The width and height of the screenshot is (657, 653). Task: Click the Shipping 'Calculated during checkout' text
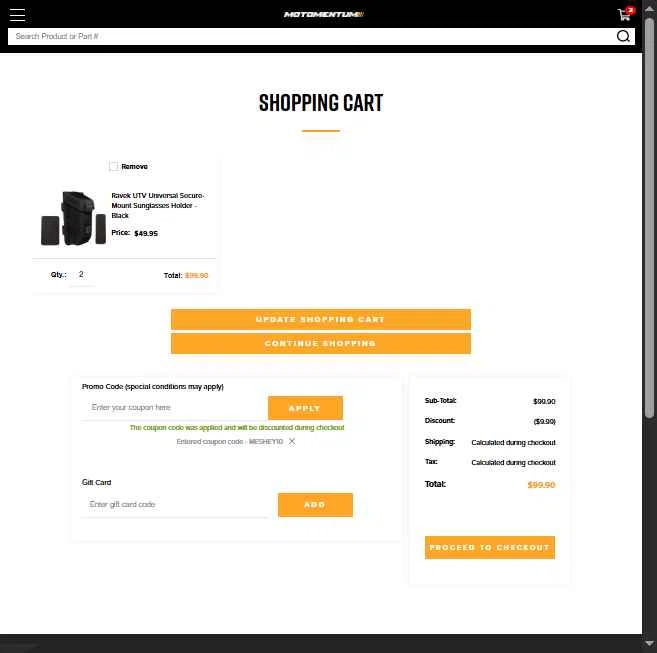point(513,443)
